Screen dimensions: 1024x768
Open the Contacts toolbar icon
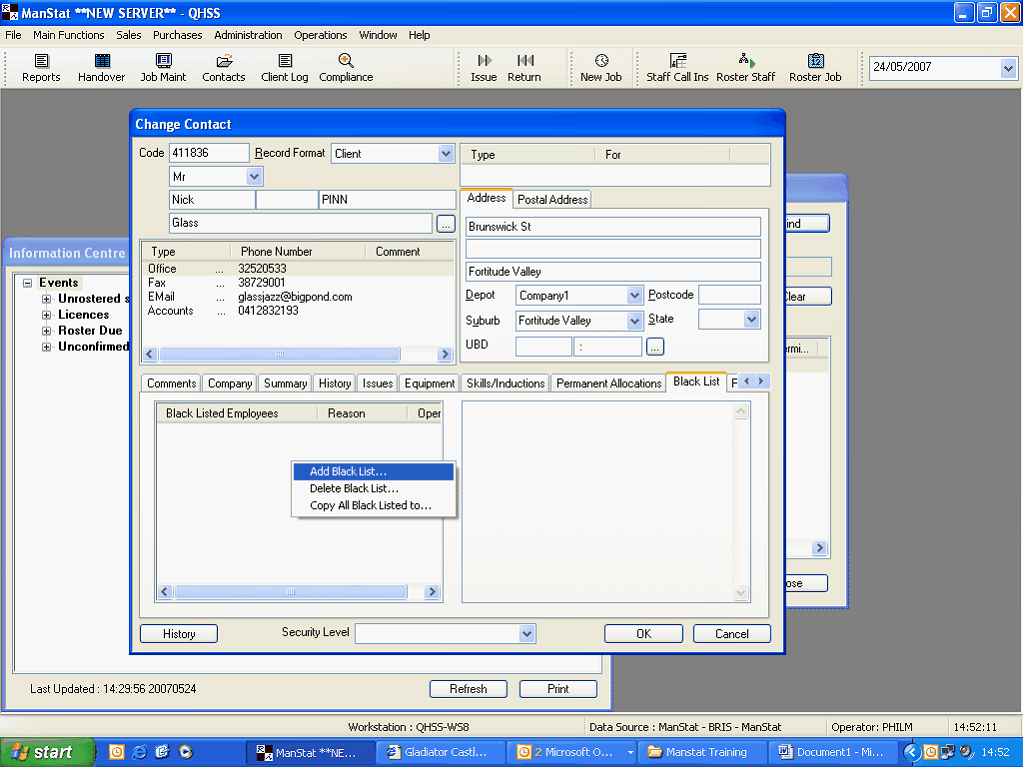(x=224, y=68)
